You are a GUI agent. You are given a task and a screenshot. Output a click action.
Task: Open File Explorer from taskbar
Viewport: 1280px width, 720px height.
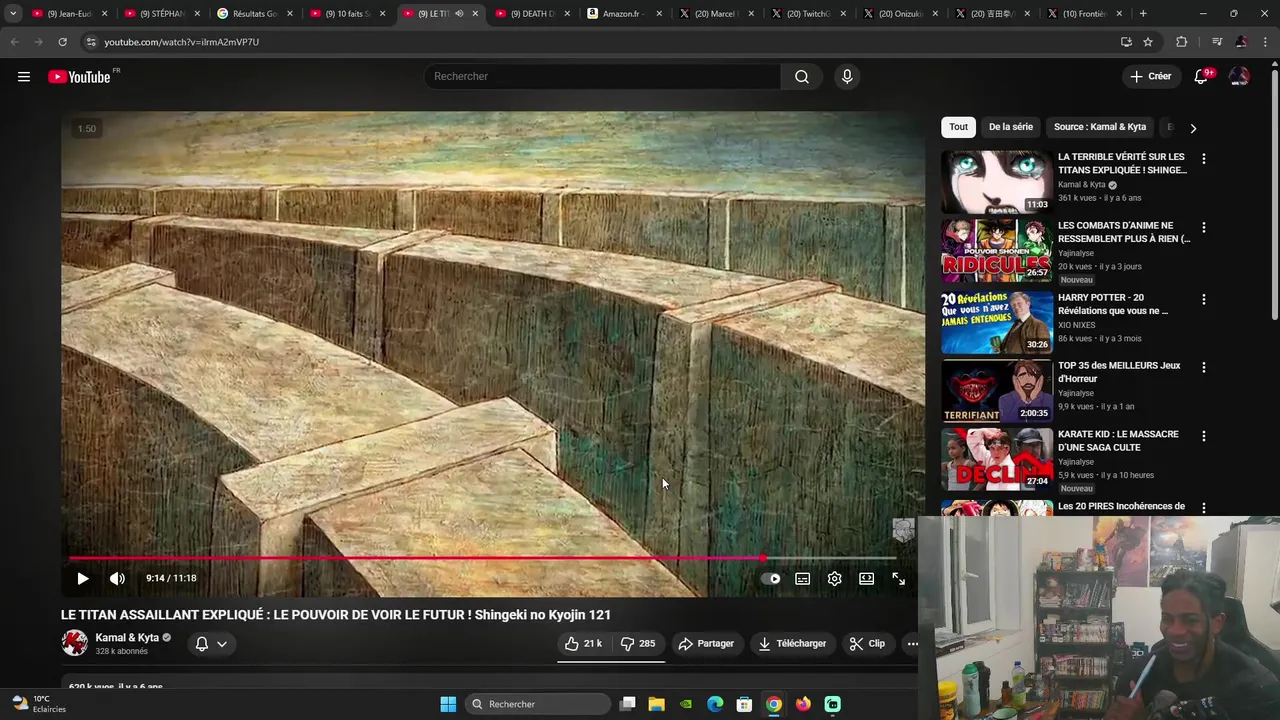pos(656,704)
